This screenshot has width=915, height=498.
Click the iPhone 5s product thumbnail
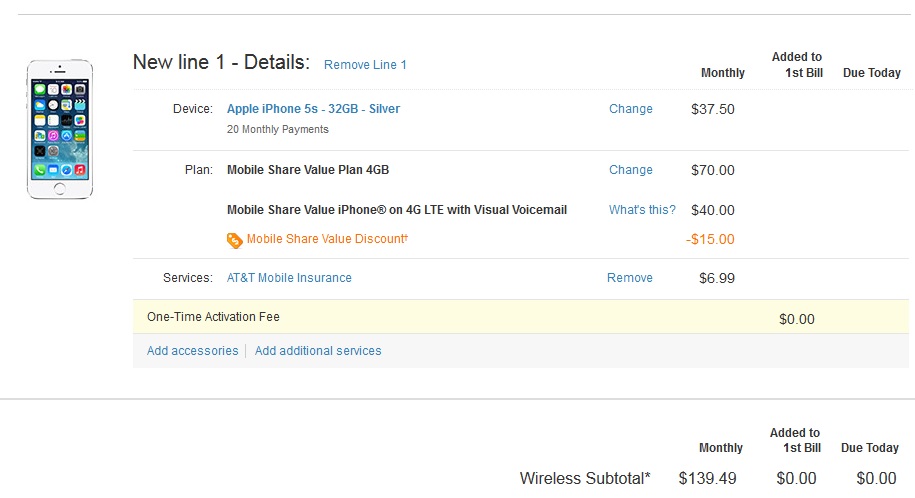(x=60, y=129)
